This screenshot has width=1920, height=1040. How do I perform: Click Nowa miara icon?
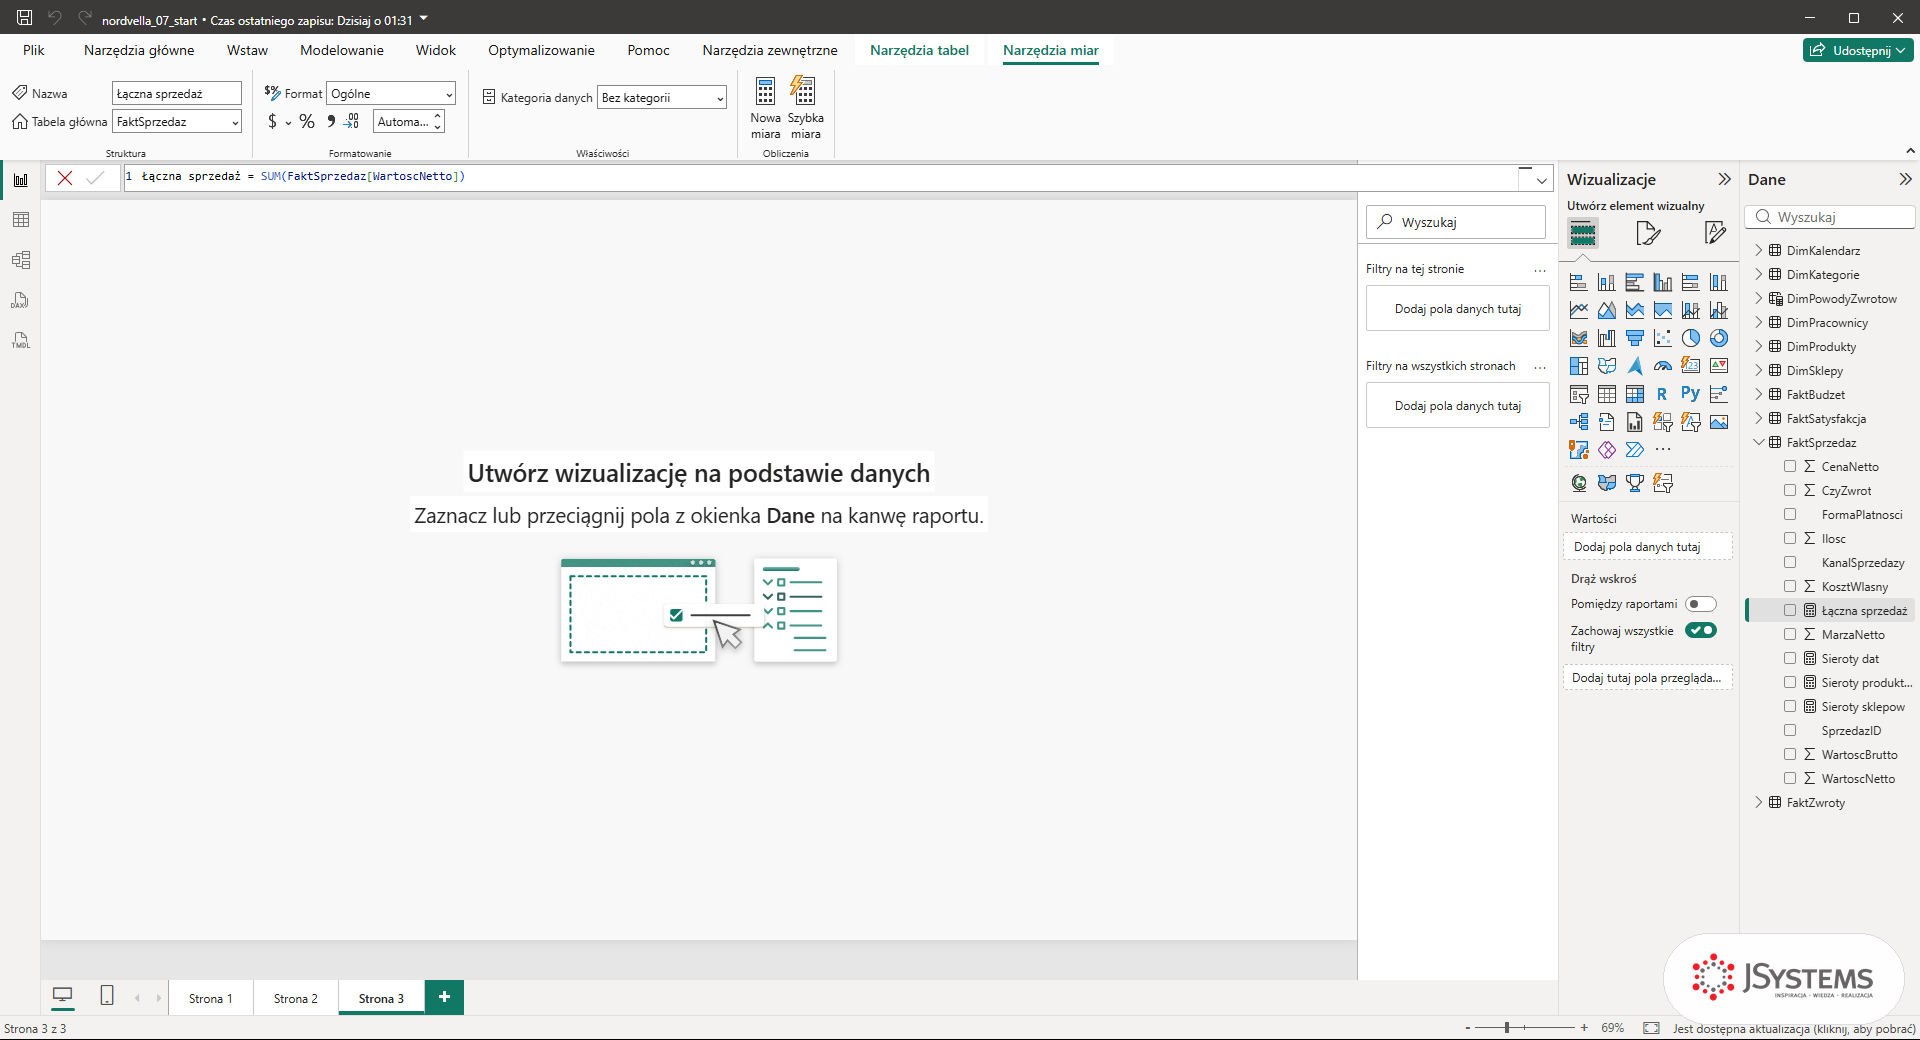tap(765, 108)
